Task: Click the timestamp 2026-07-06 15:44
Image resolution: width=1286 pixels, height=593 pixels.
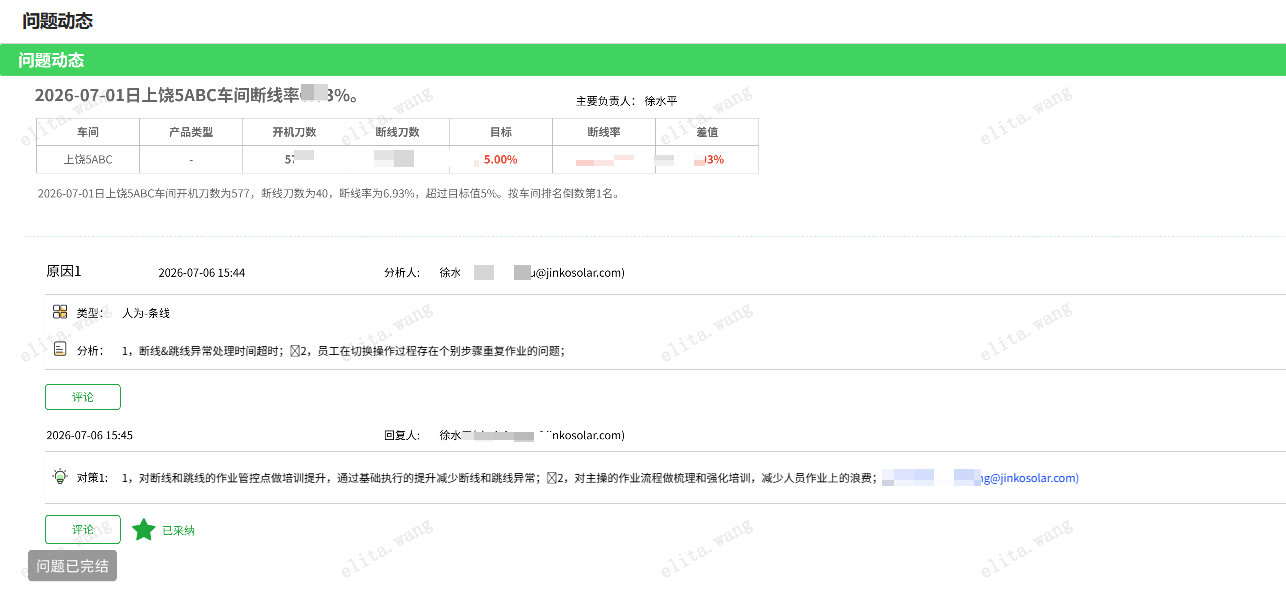Action: pyautogui.click(x=201, y=273)
